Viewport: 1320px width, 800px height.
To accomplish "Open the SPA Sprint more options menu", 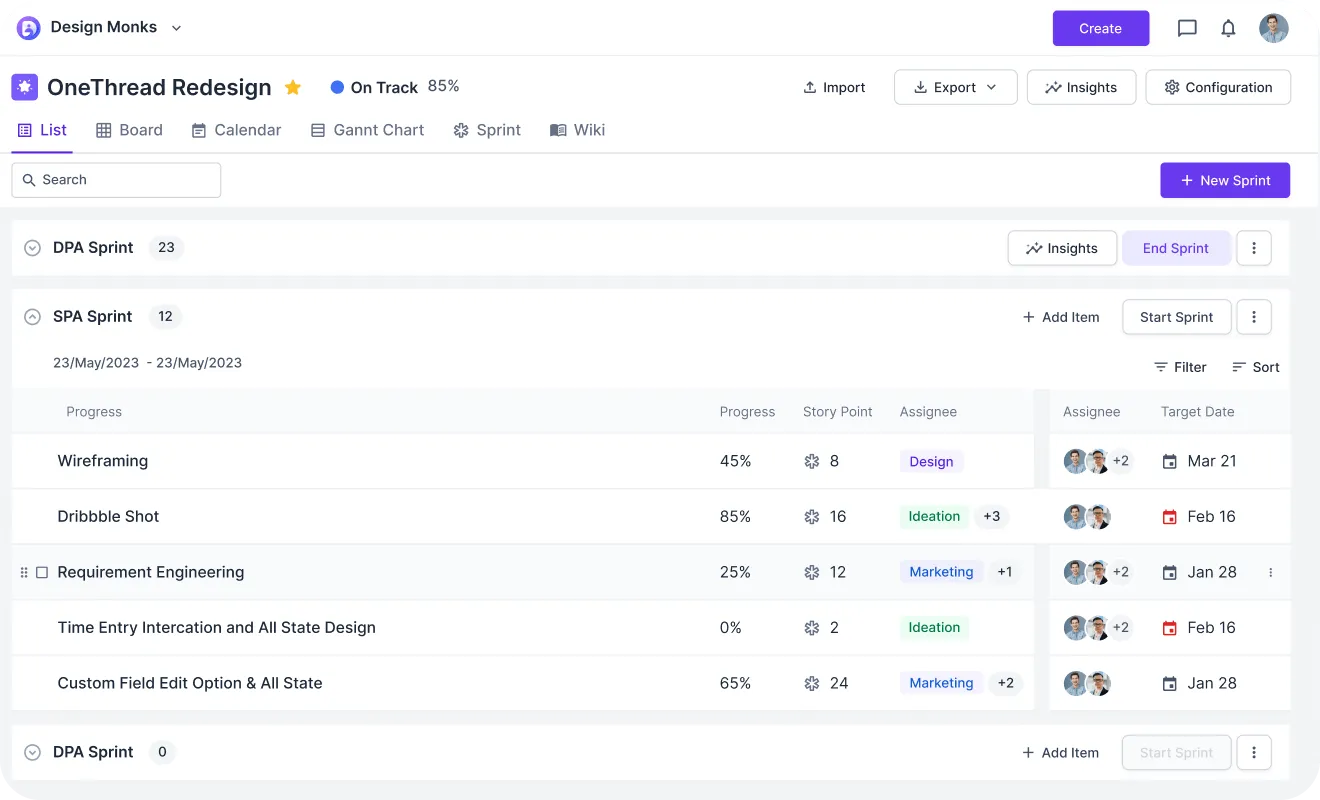I will 1254,317.
